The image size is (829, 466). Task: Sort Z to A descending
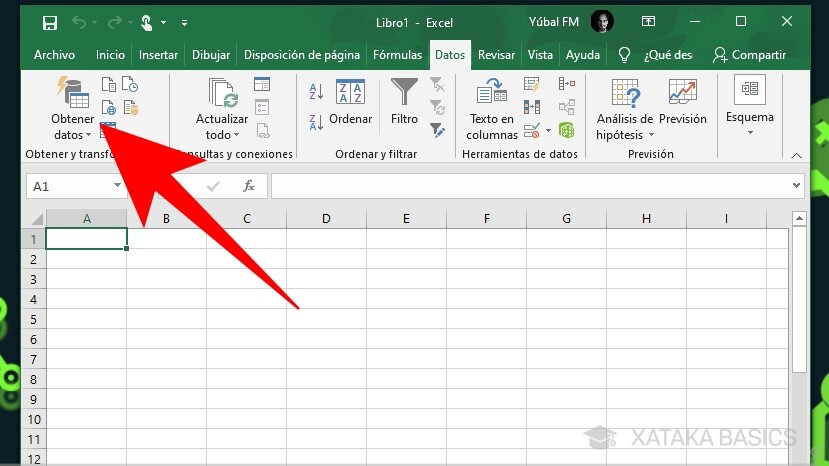point(316,123)
